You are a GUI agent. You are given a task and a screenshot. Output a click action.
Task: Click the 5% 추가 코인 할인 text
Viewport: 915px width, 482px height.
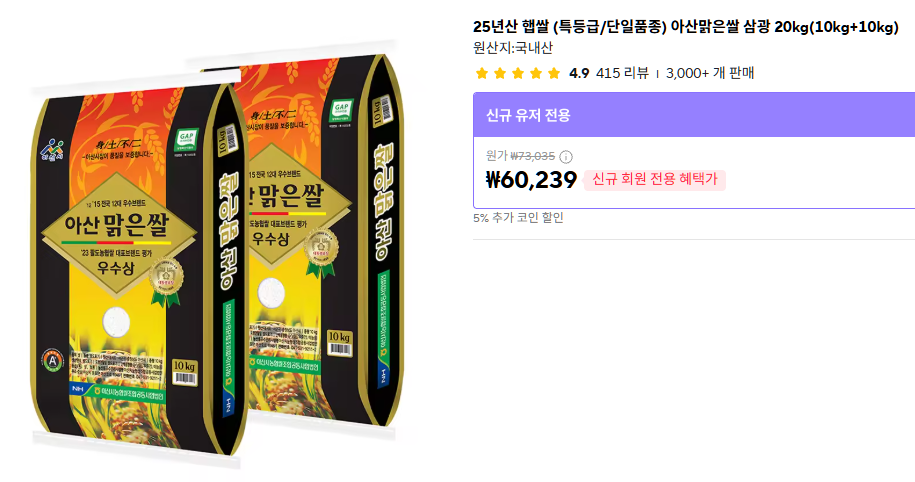tap(518, 218)
